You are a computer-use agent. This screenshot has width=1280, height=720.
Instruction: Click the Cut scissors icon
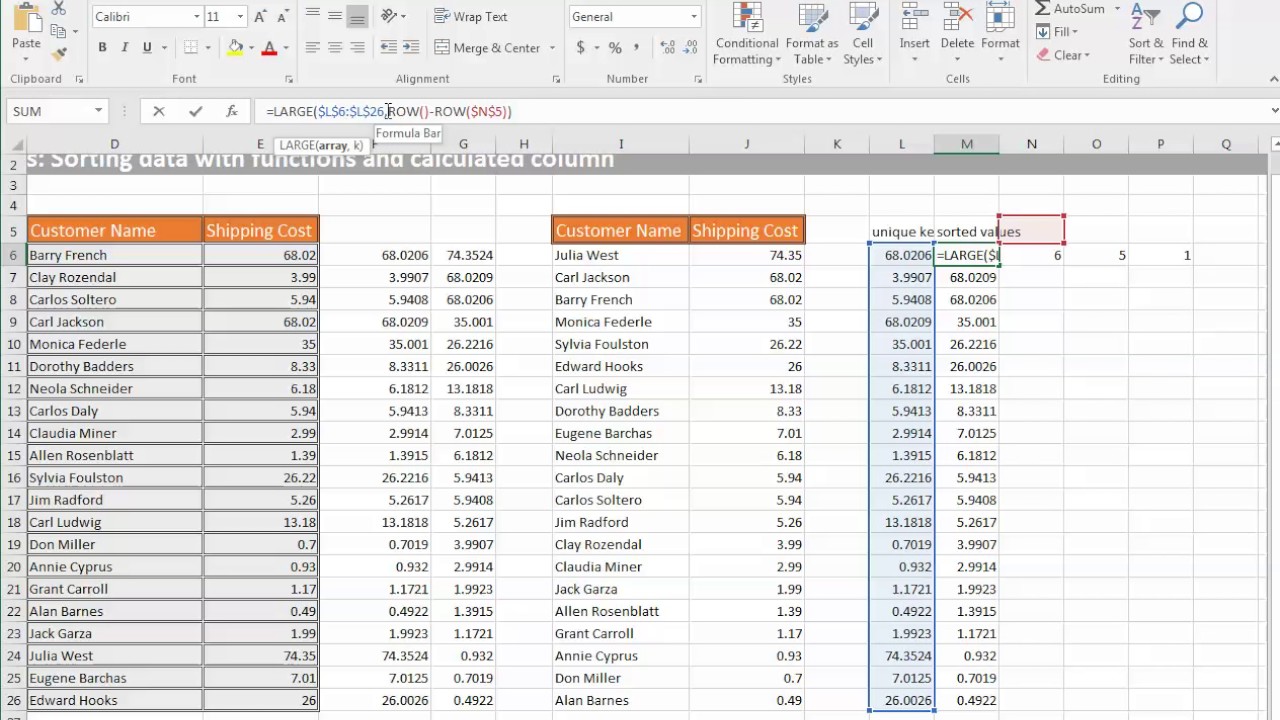58,8
